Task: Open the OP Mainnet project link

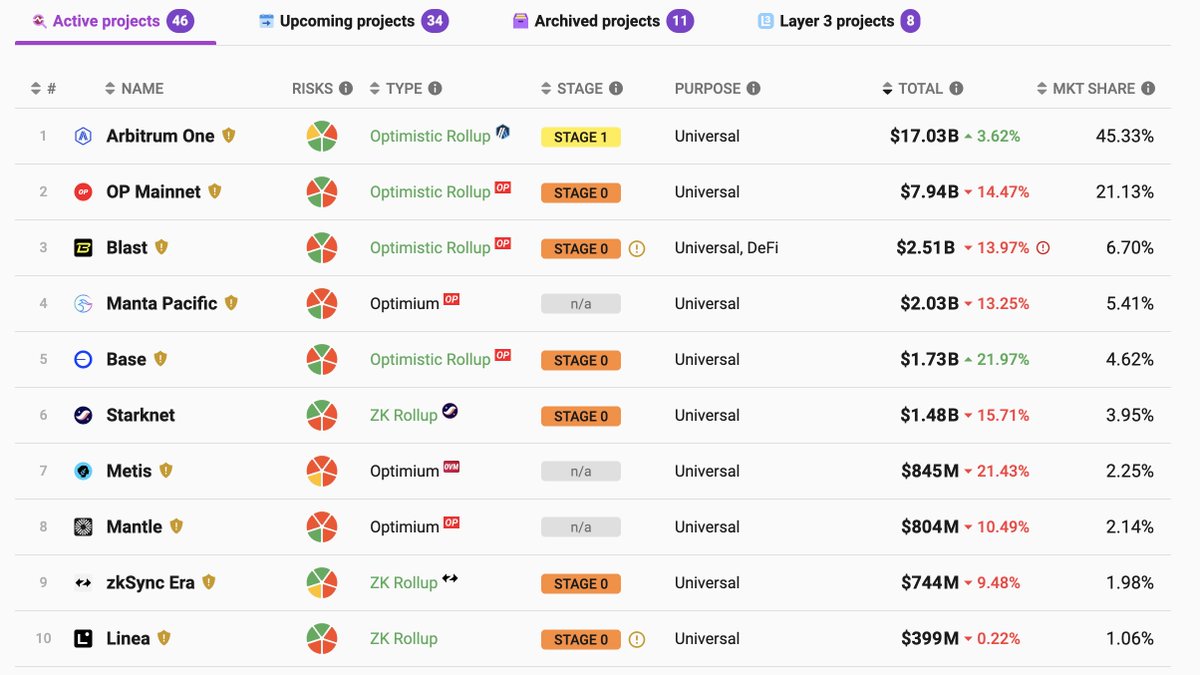Action: pos(153,192)
